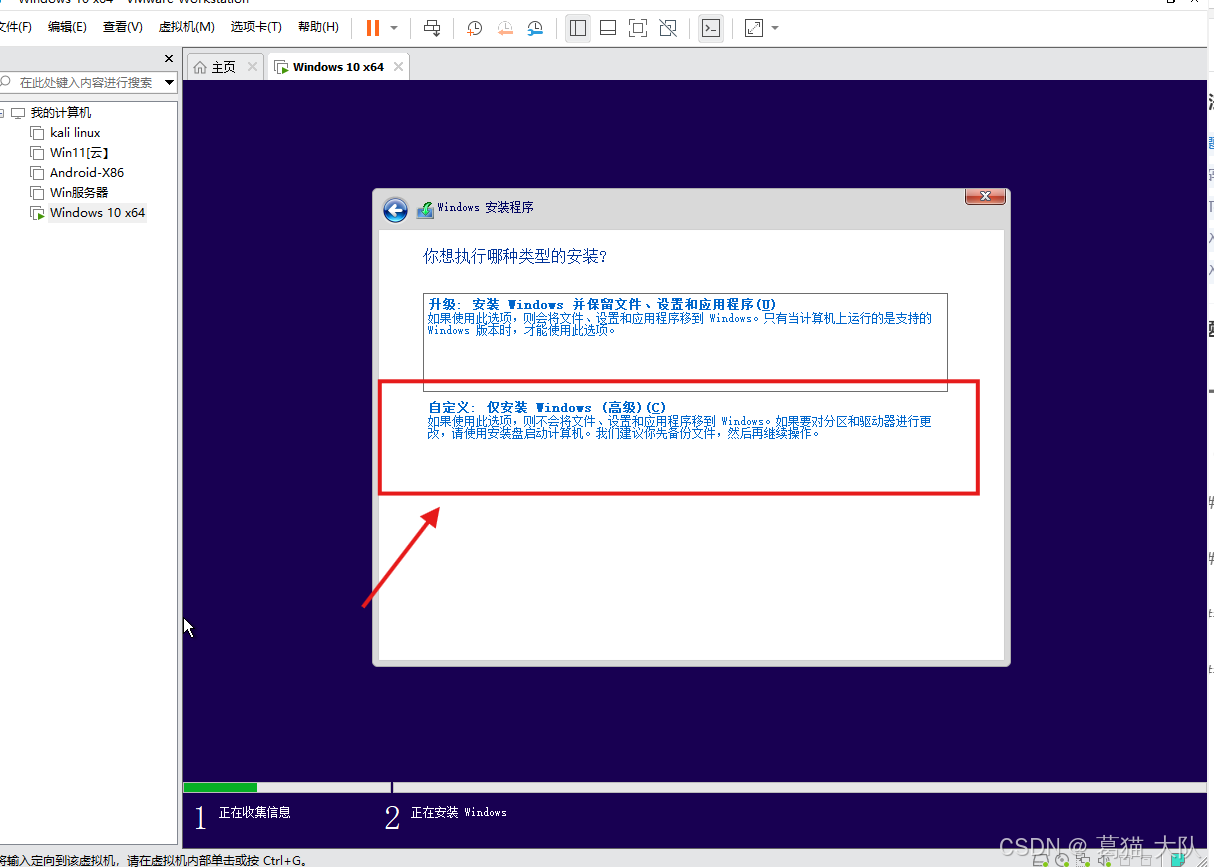
Task: Select the Win服务器 virtual machine
Action: 79,193
